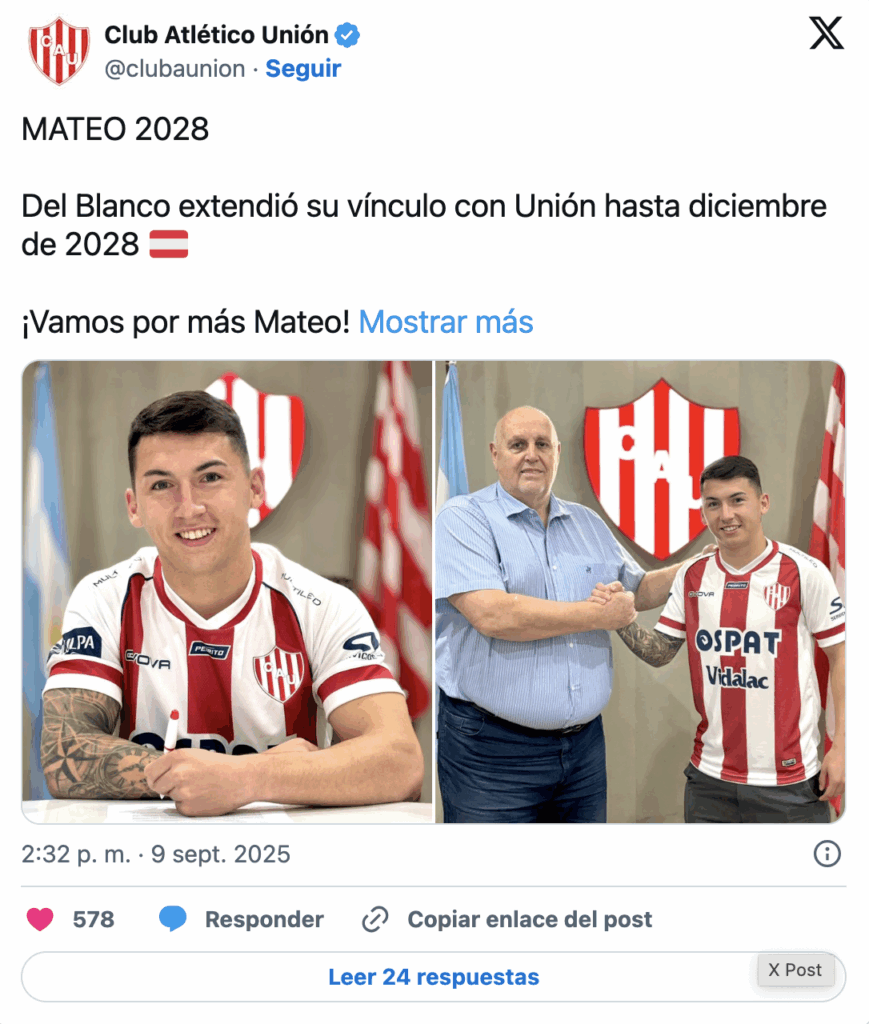The image size is (869, 1024).
Task: Click the blue reply bubble icon
Action: [x=173, y=919]
